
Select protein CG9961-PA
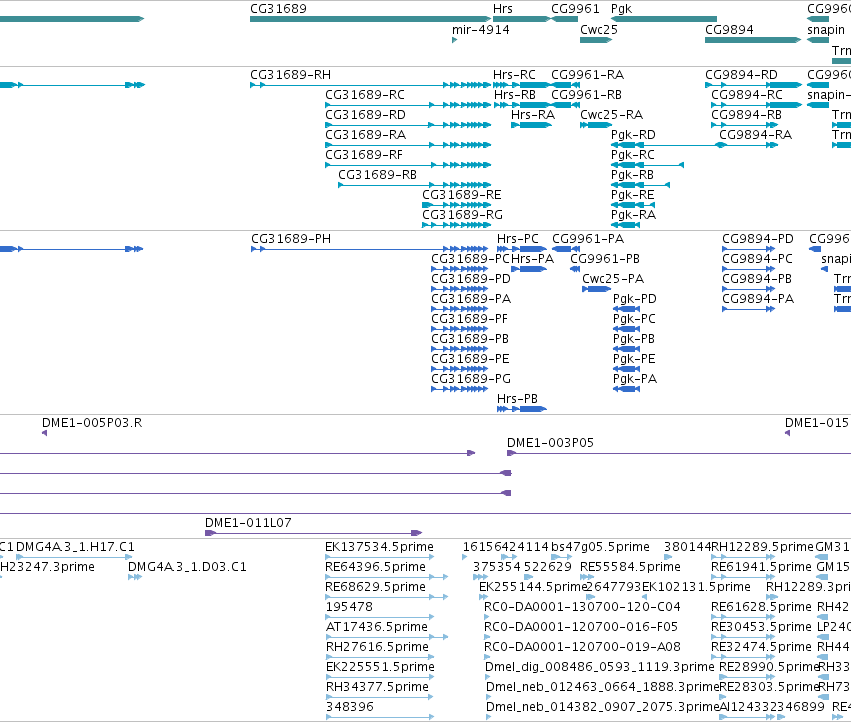pyautogui.click(x=588, y=239)
